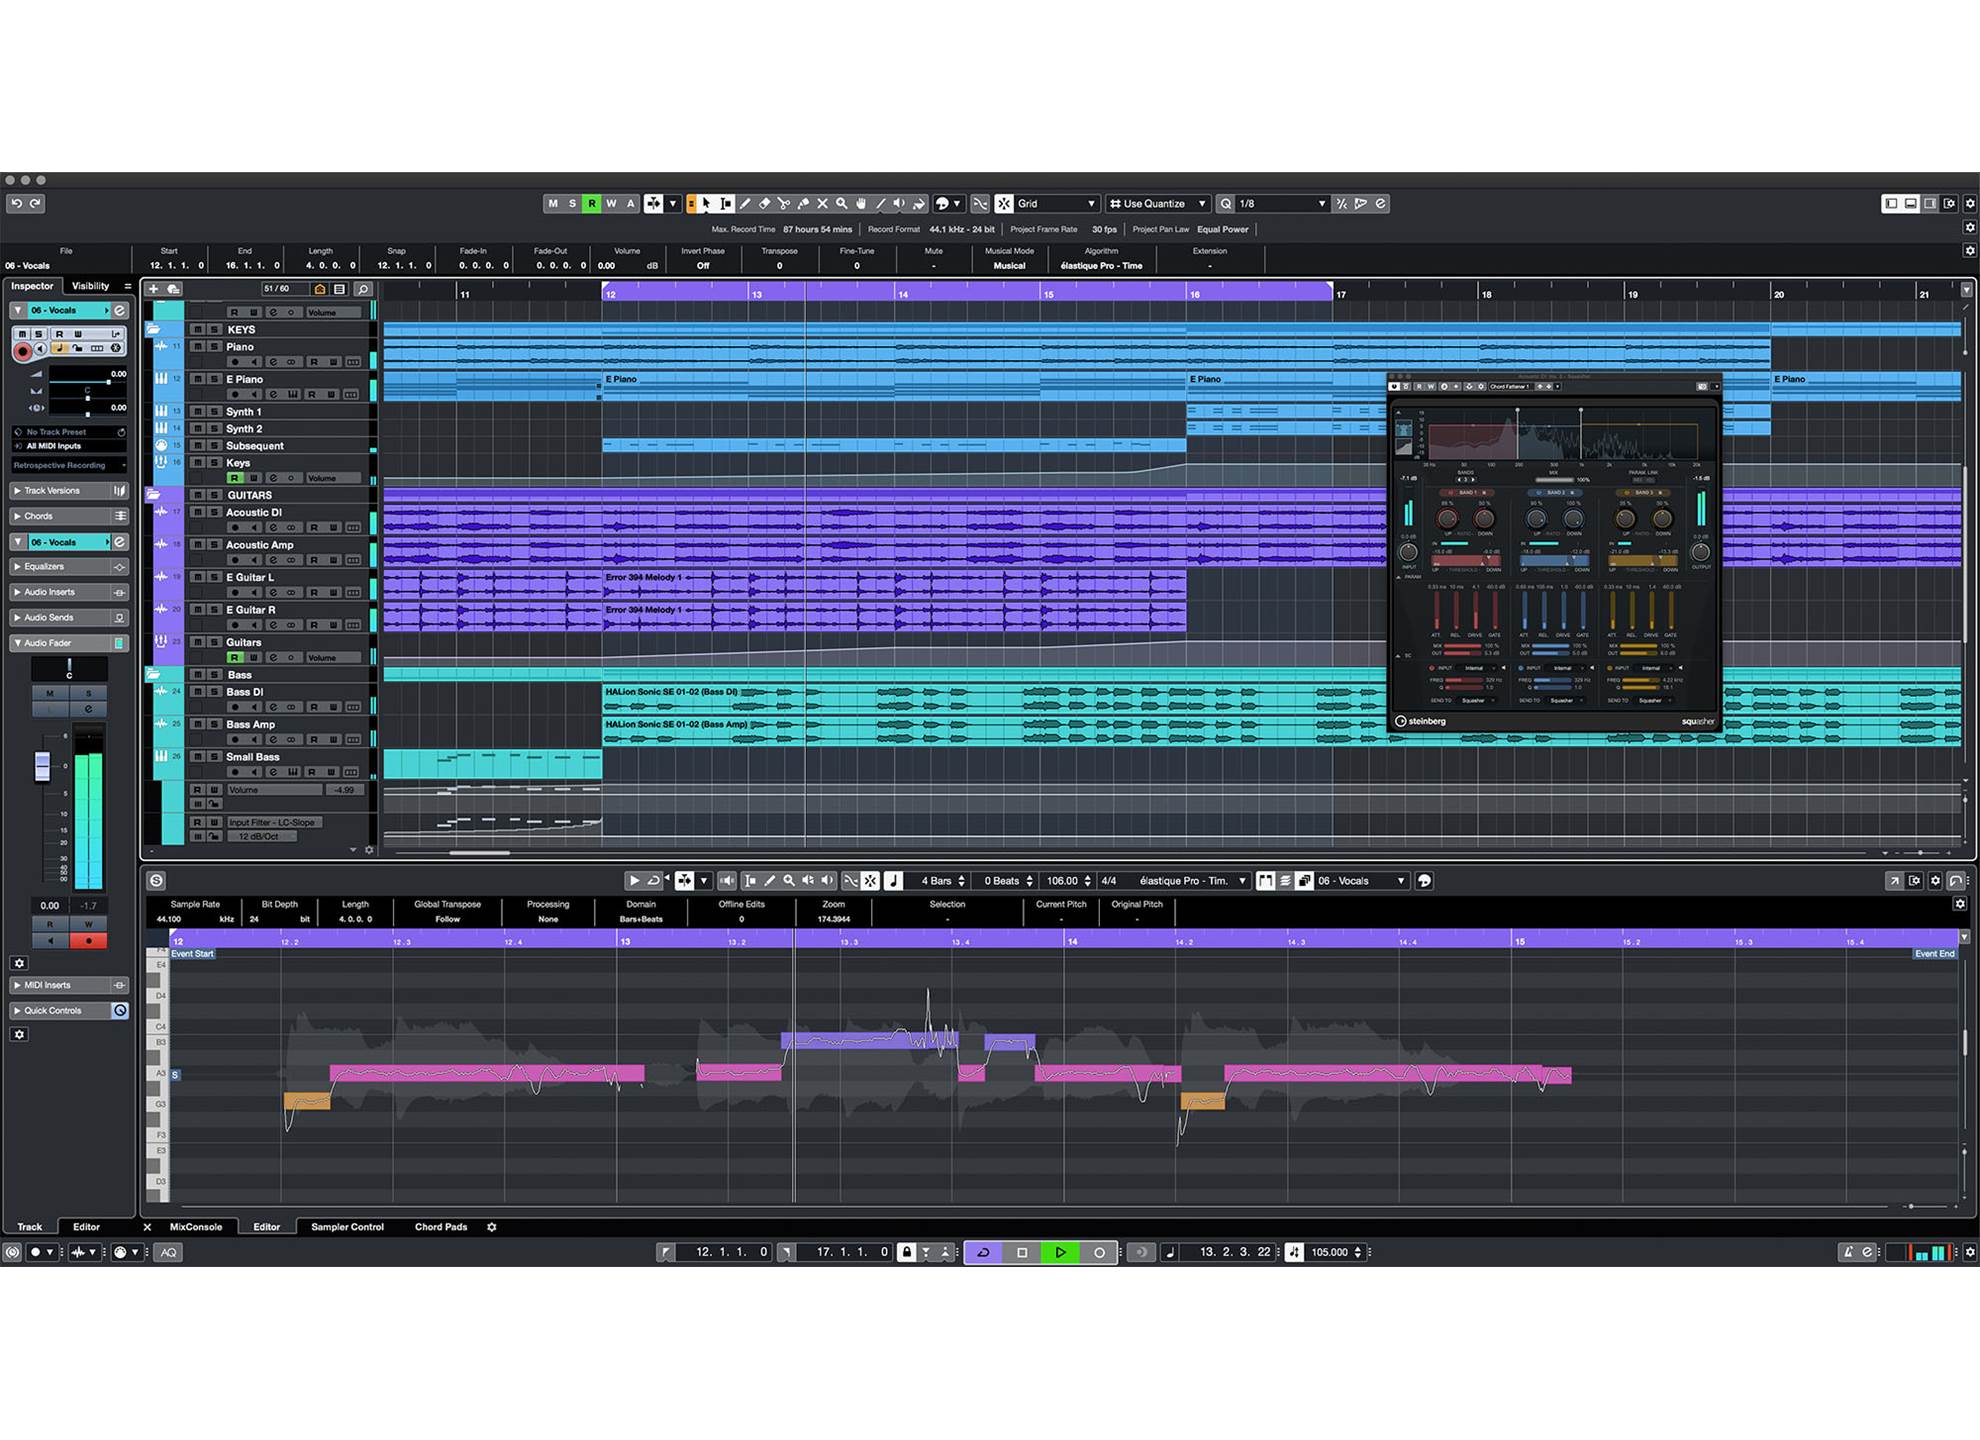Click the Record transport button
The width and height of the screenshot is (1980, 1440).
tap(1099, 1252)
